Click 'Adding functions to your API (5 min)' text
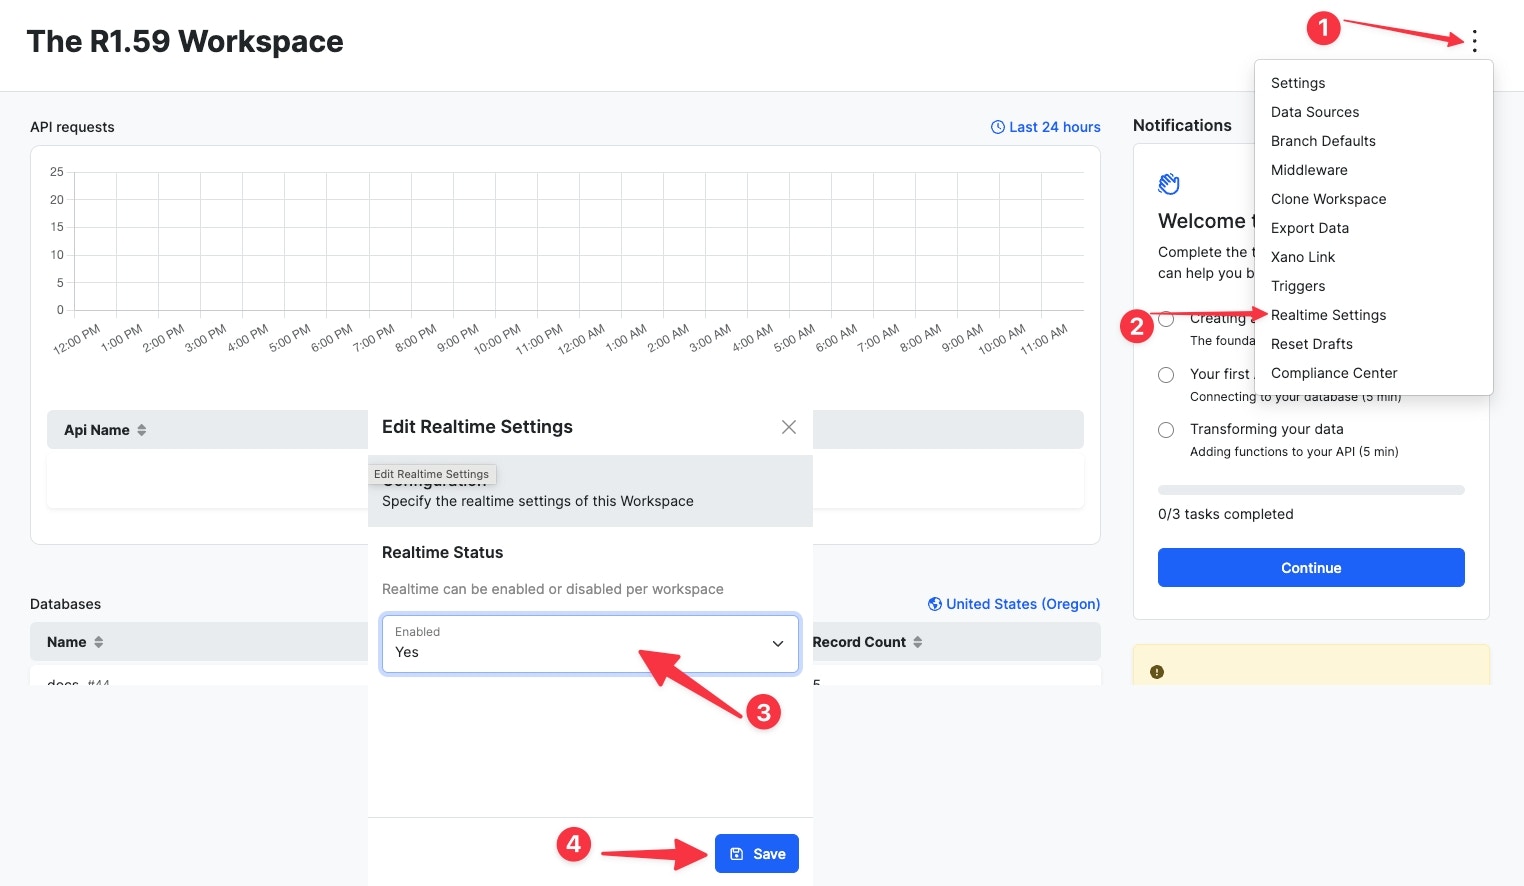This screenshot has width=1524, height=886. (1294, 452)
